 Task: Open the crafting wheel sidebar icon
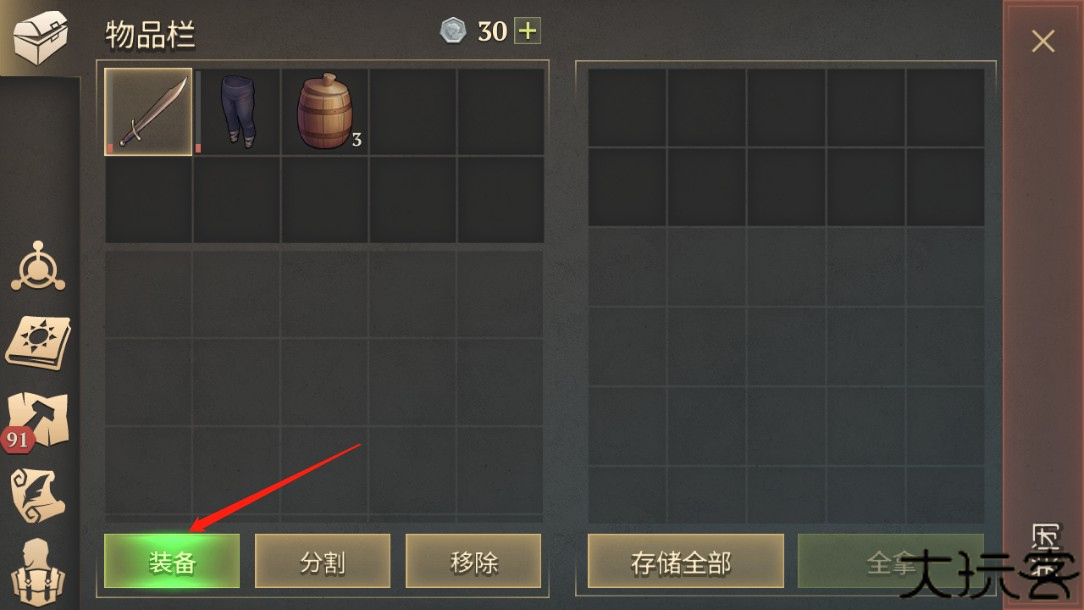pyautogui.click(x=38, y=268)
